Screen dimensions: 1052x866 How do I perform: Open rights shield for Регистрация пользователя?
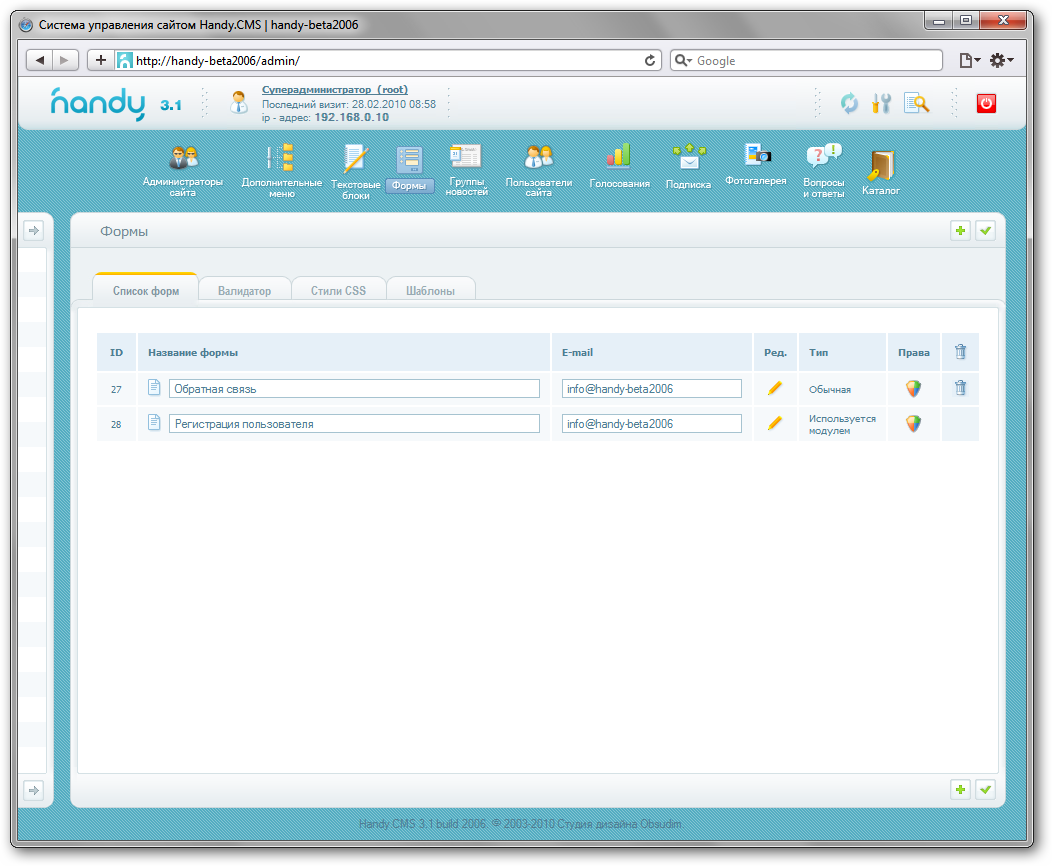pyautogui.click(x=913, y=424)
